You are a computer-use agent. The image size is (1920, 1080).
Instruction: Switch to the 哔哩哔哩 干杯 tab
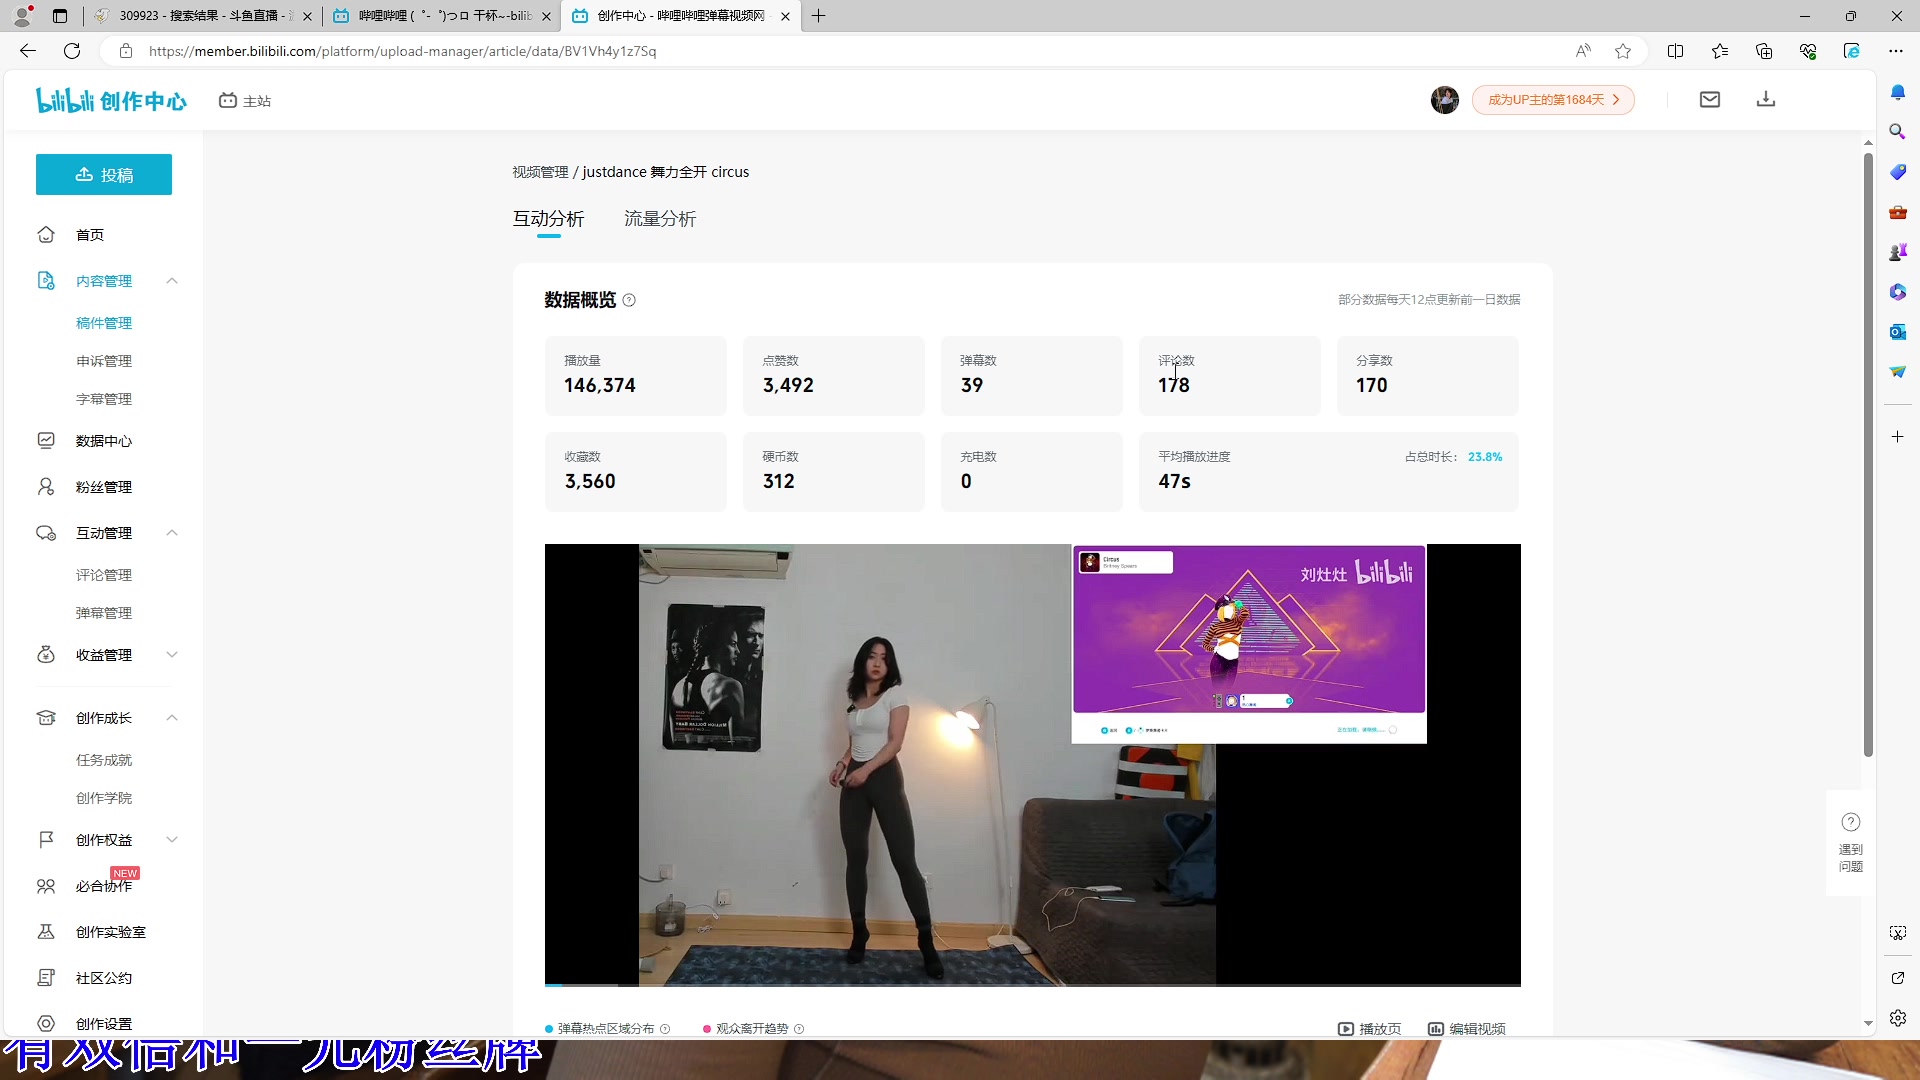(x=441, y=16)
